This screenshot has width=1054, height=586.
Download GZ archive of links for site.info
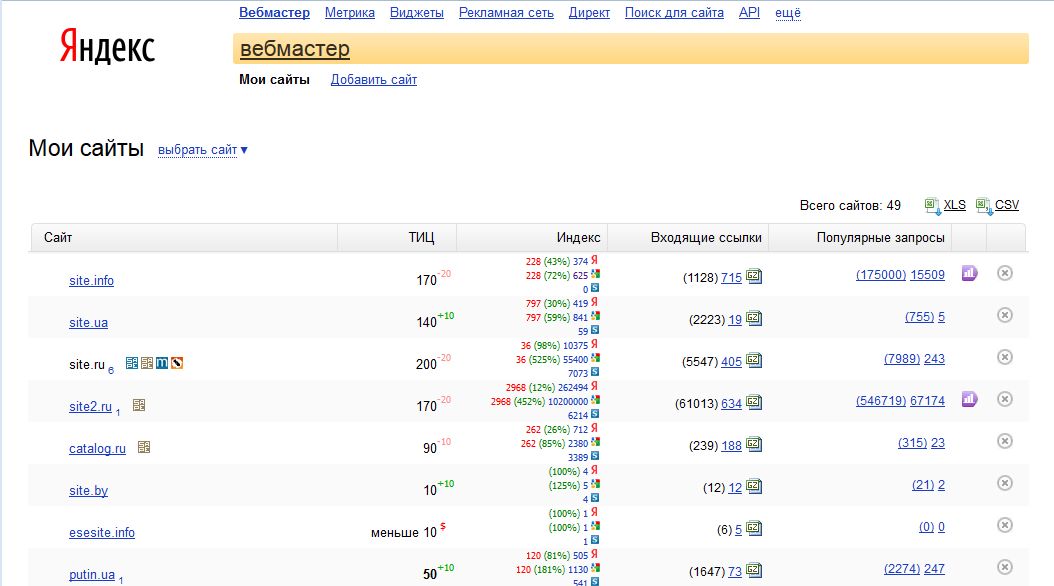[754, 276]
